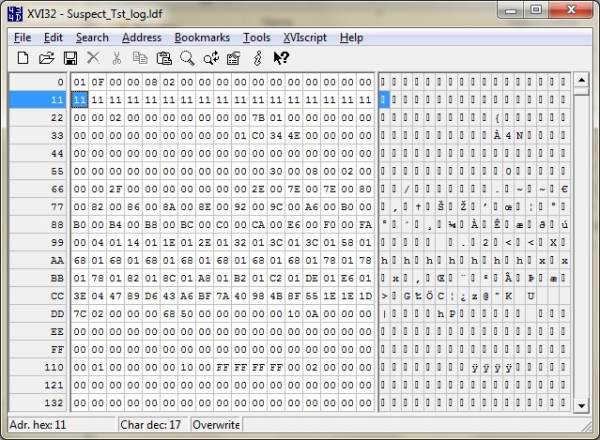Toggle the Overwrite mode status indicator
Image resolution: width=600 pixels, height=440 pixels.
pos(216,425)
